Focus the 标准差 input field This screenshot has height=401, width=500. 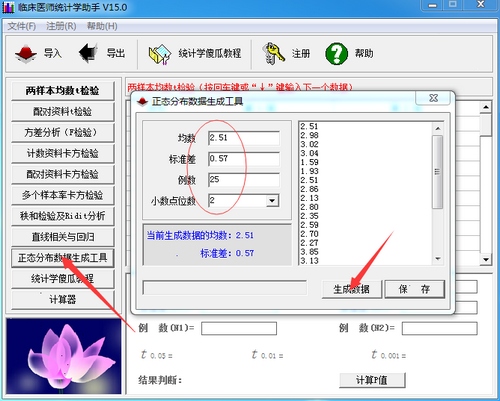click(244, 159)
